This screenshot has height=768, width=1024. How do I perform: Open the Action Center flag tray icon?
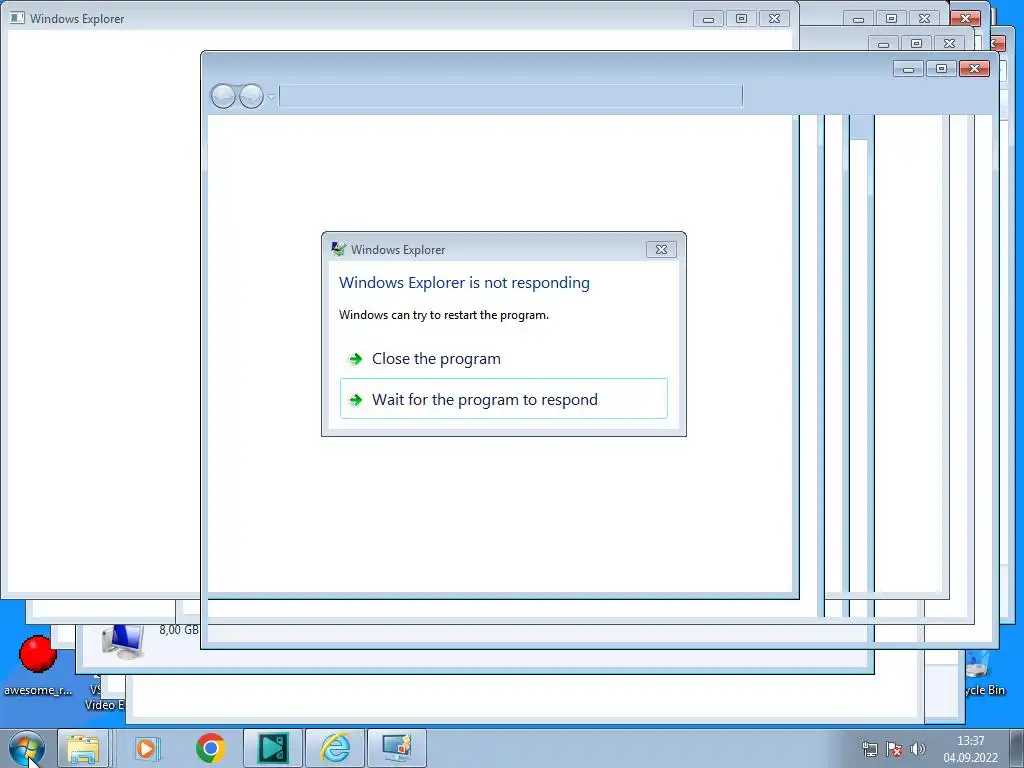click(893, 749)
